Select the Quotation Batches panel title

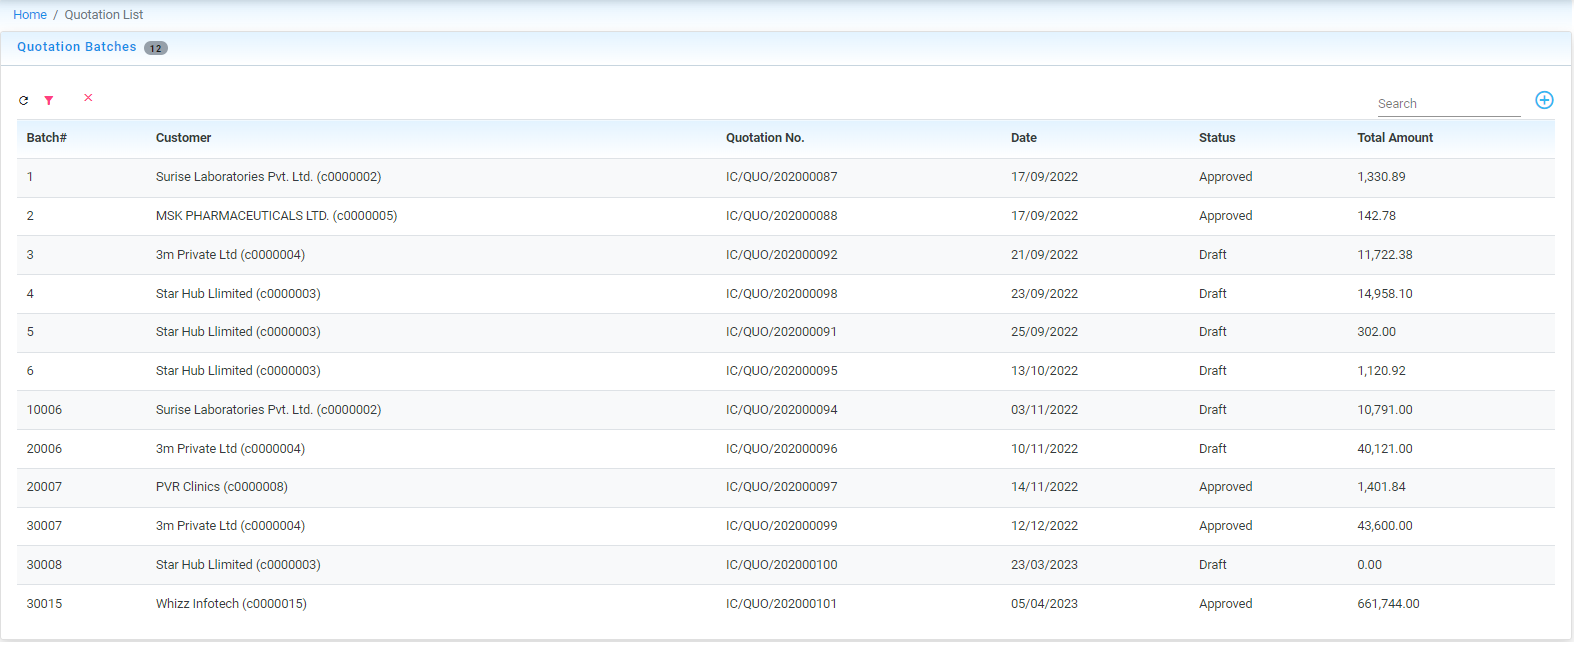pos(77,47)
